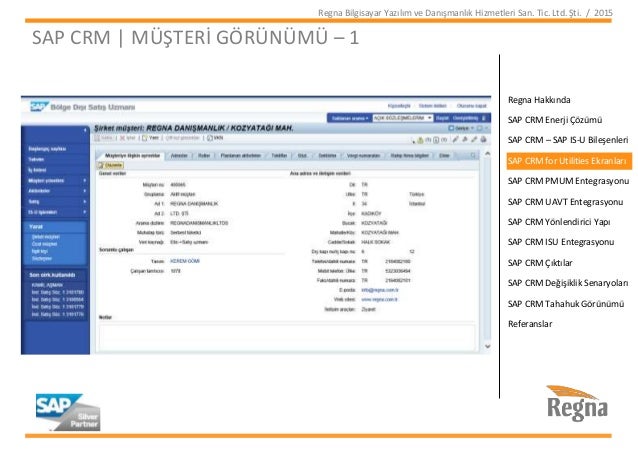
Task: Click the slide item SAP CRM UAVT Entegrasyonu
Action: (x=565, y=202)
